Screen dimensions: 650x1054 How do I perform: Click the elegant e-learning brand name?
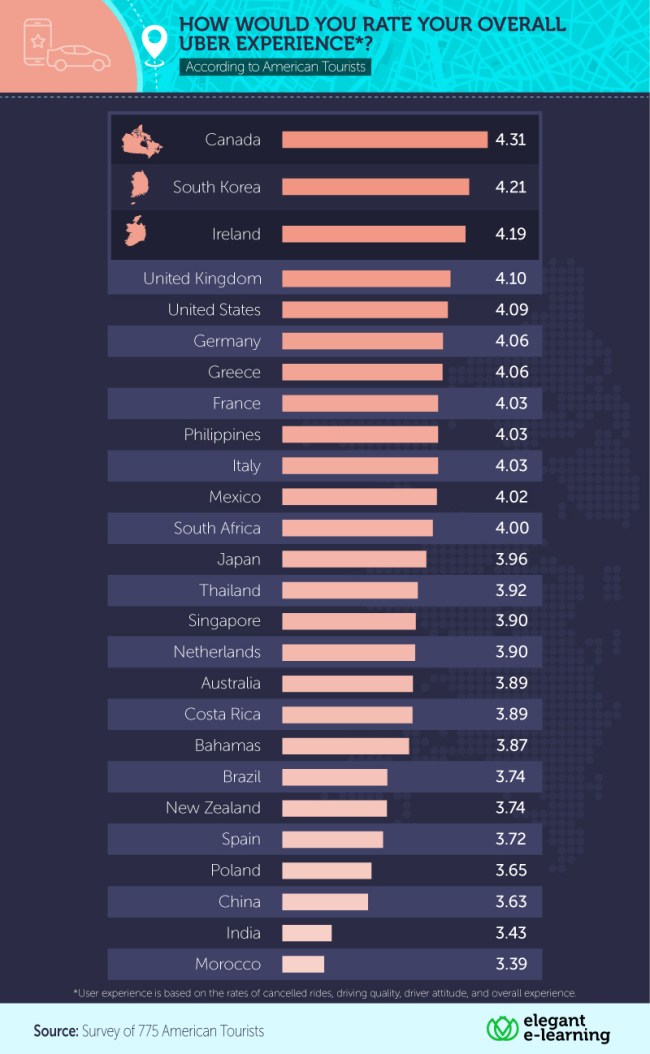click(x=566, y=1028)
